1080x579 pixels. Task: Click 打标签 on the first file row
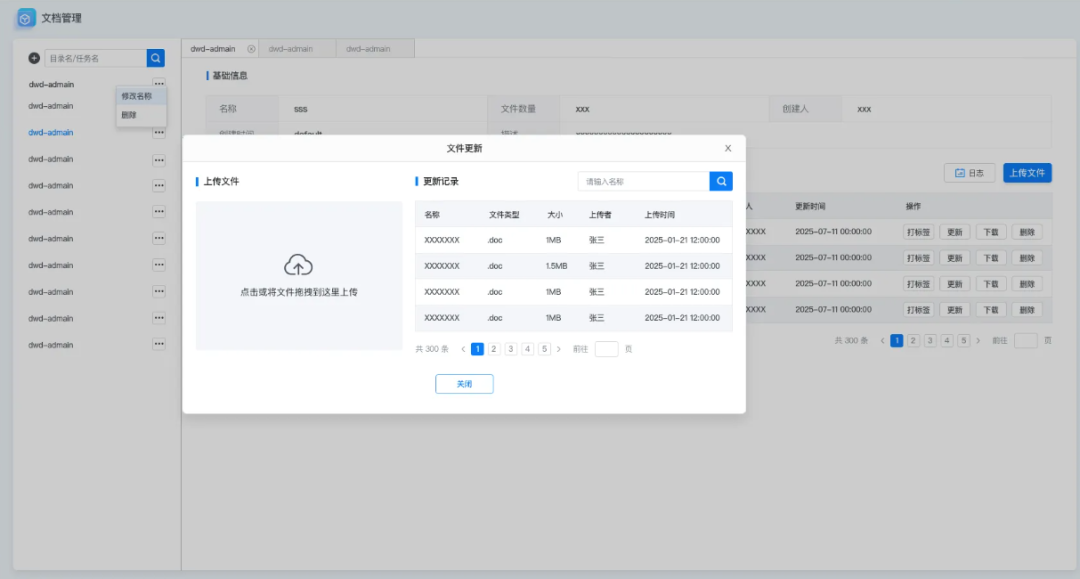[x=919, y=231]
